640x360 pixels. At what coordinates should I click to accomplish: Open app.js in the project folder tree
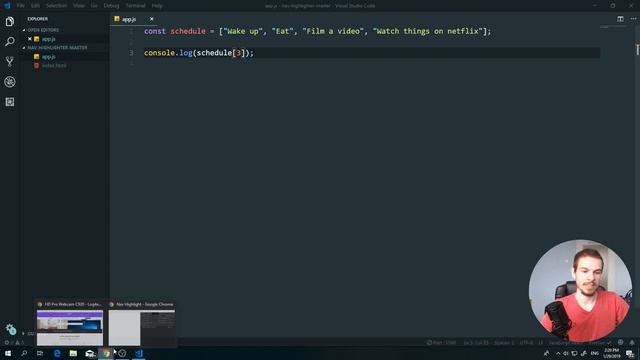coord(49,57)
